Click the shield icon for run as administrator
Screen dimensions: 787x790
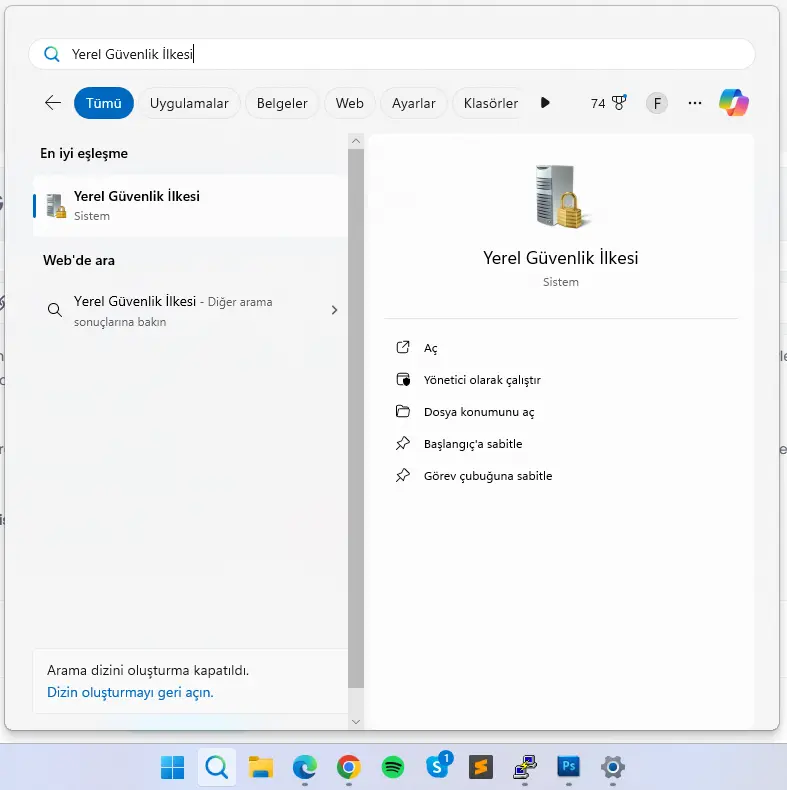tap(403, 379)
